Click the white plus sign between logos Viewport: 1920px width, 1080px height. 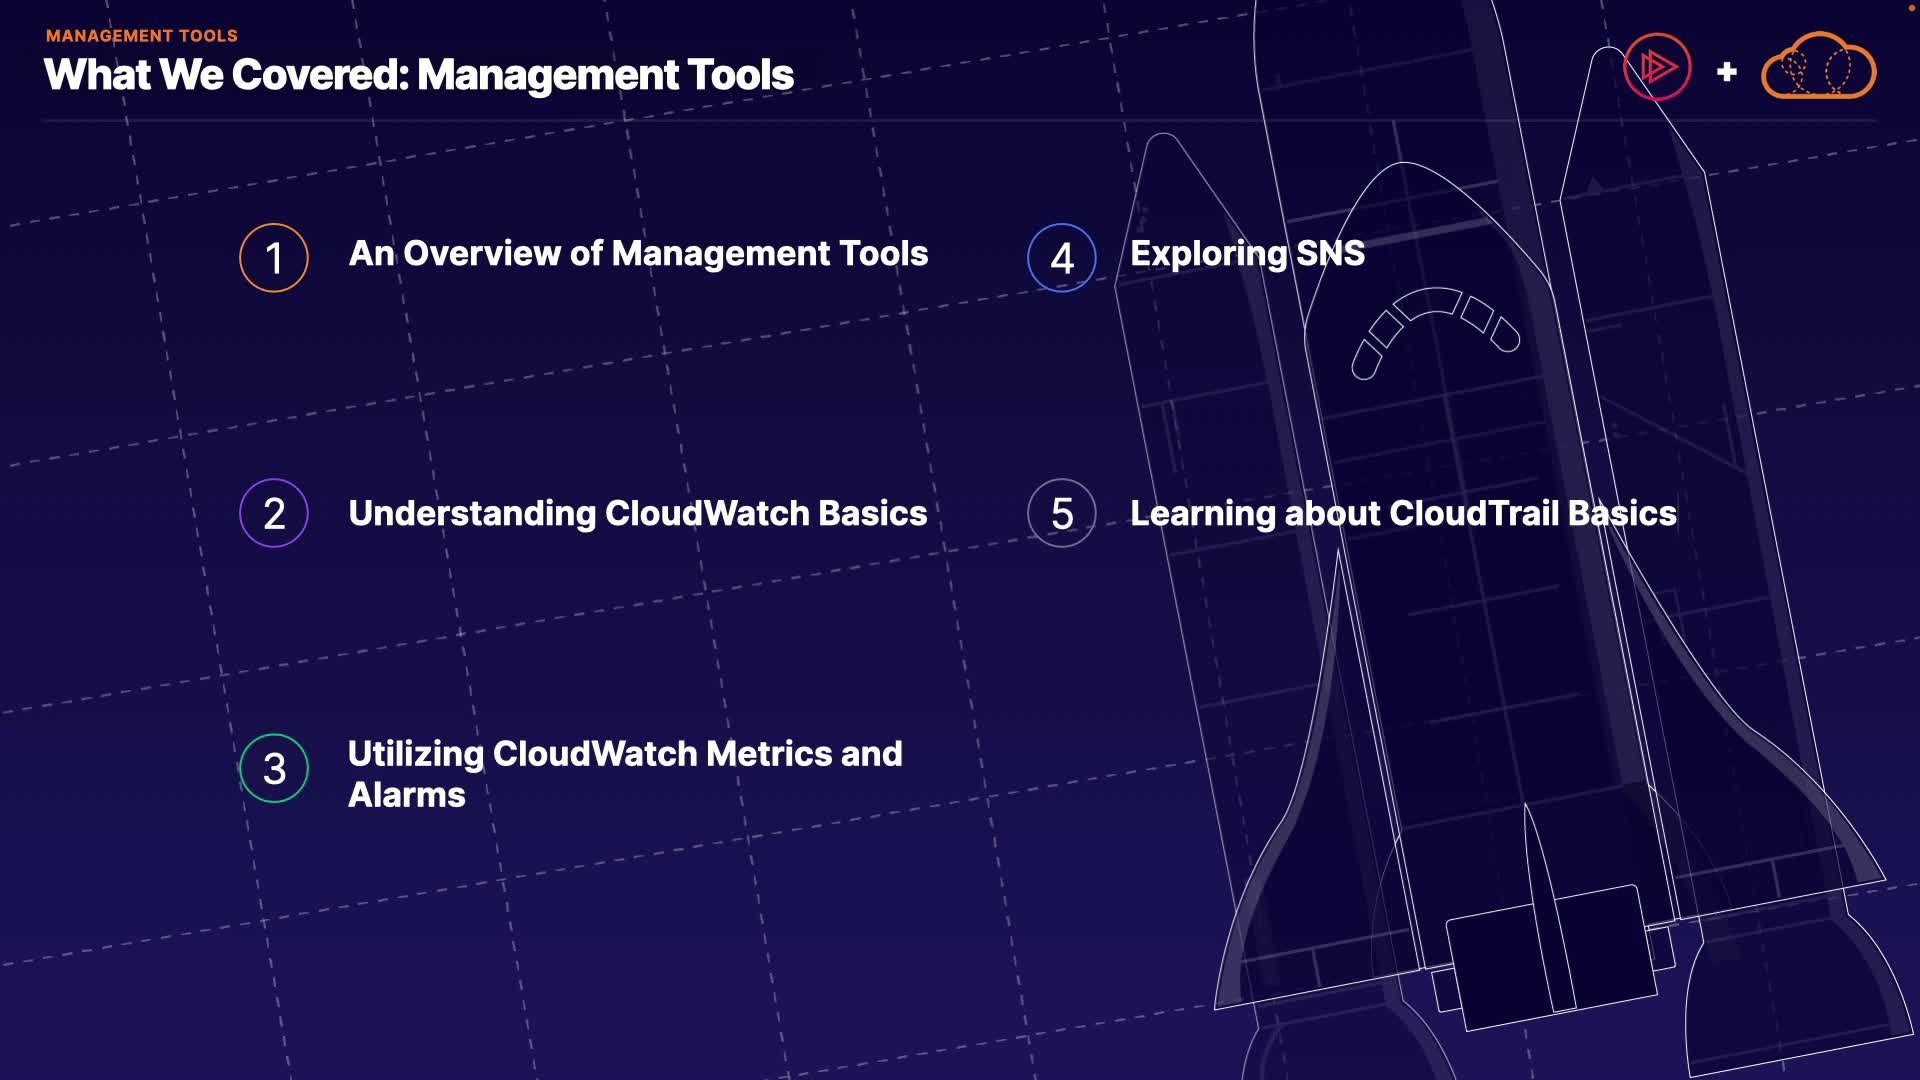click(1726, 72)
